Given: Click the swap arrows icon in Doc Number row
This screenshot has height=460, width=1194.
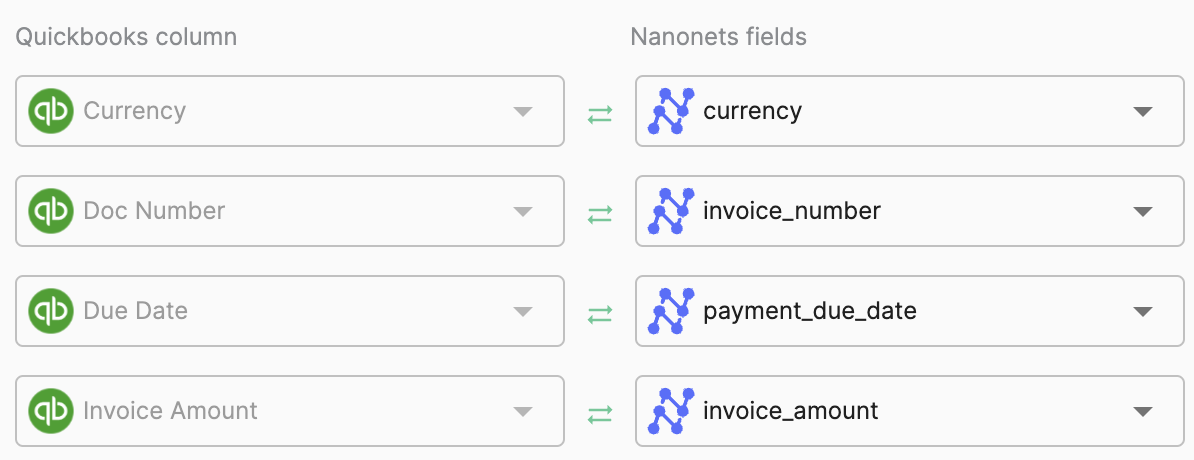Looking at the screenshot, I should tap(599, 215).
